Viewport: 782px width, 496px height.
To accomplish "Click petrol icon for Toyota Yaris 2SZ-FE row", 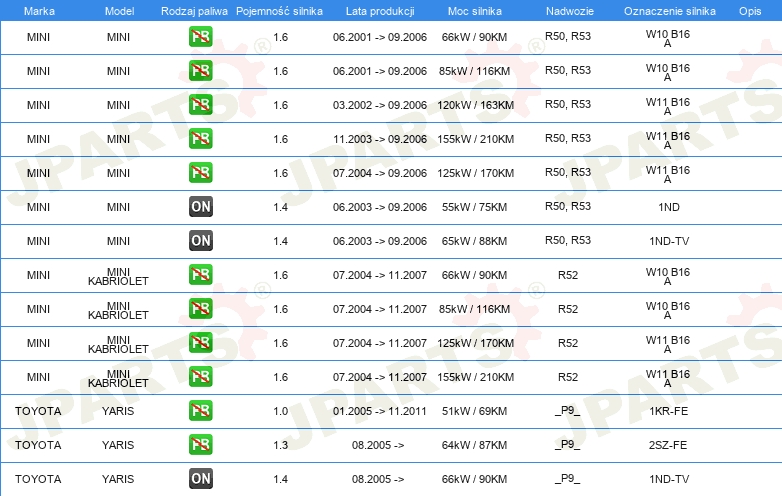I will [200, 445].
